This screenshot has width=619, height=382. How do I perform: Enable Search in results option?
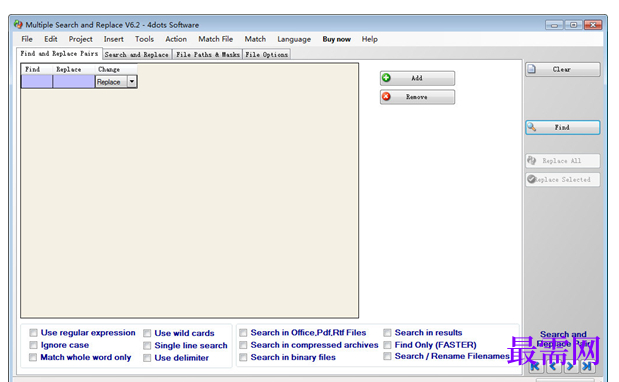point(387,333)
